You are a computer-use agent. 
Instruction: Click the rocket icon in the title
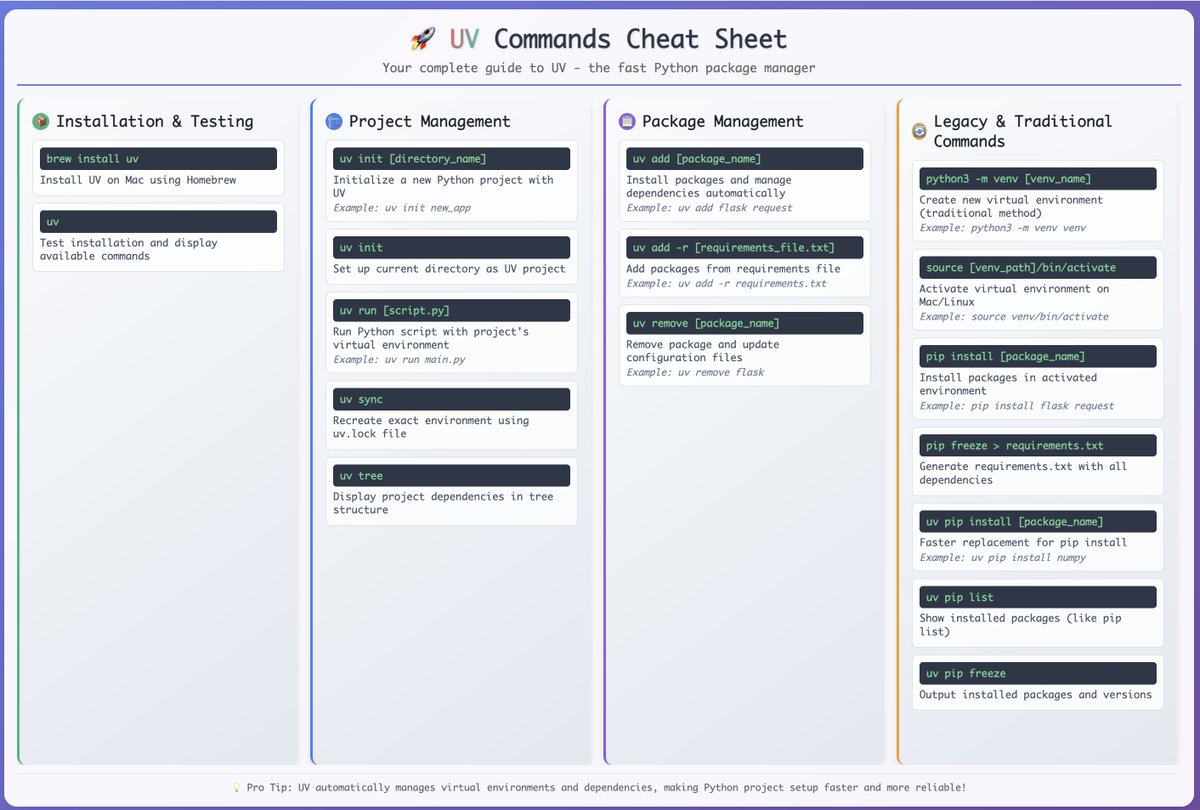click(422, 40)
